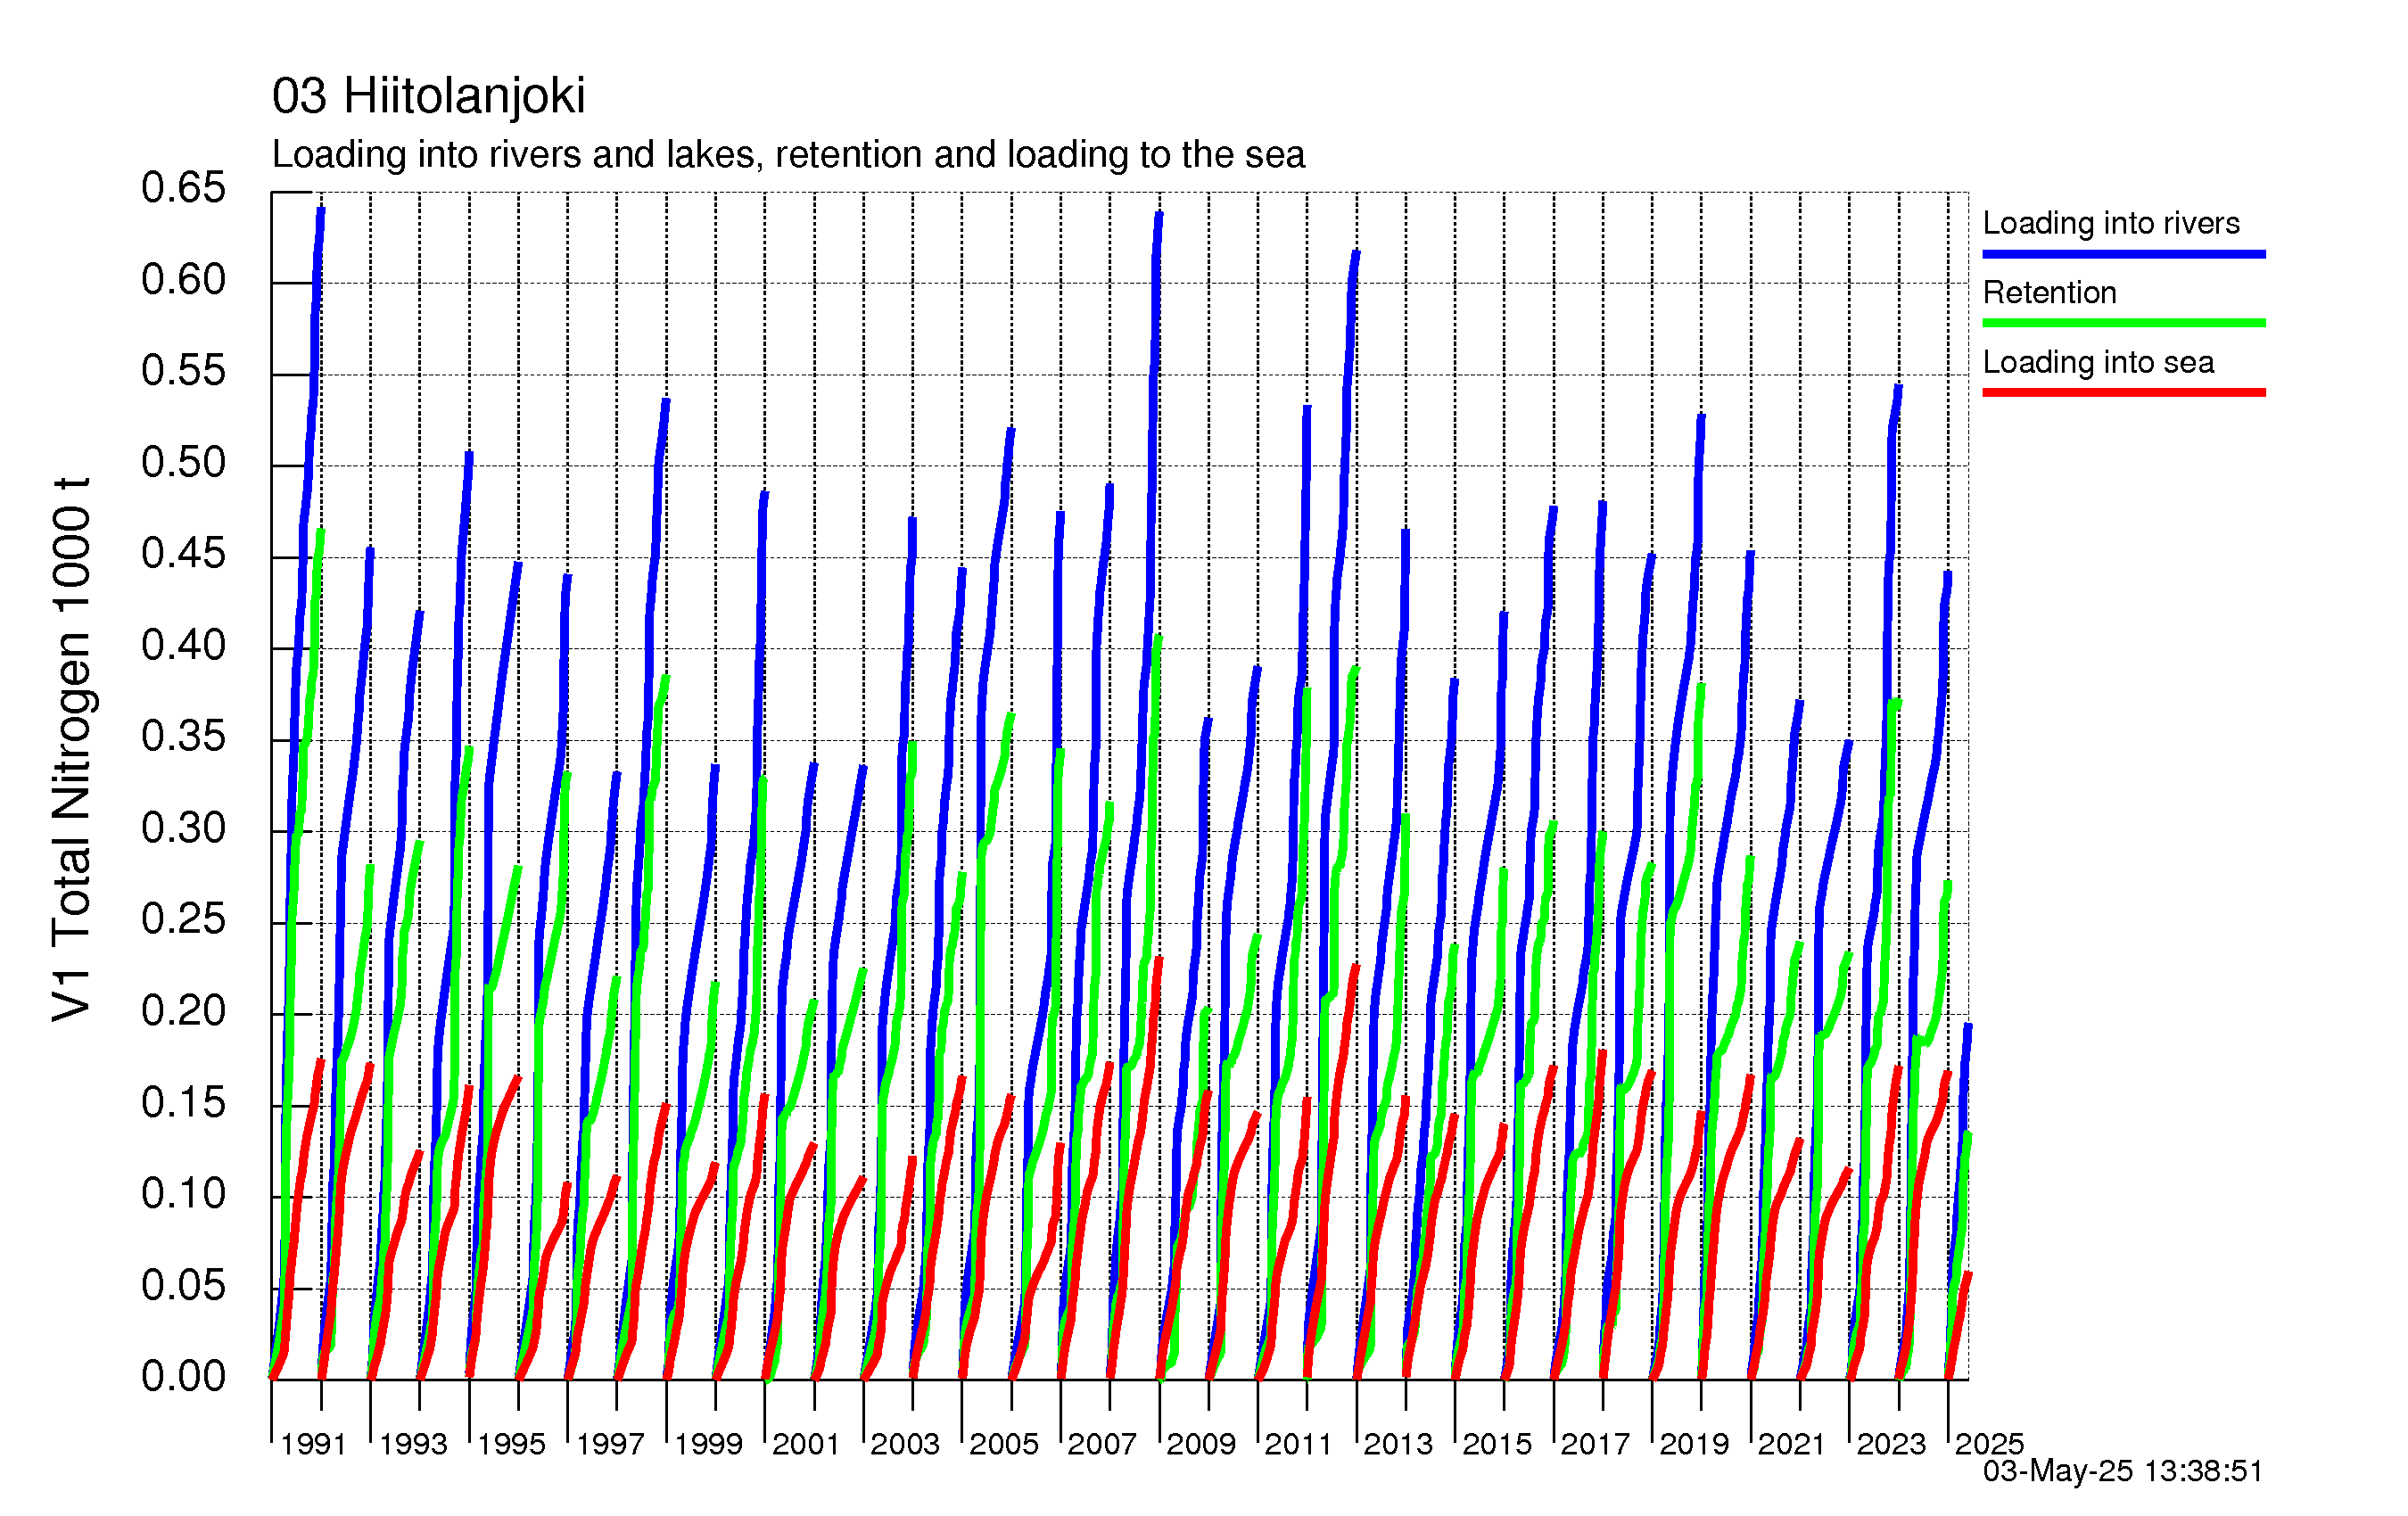The height and width of the screenshot is (1516, 2408).
Task: Click the 'Loading into rivers' legend label
Action: coord(2111,223)
